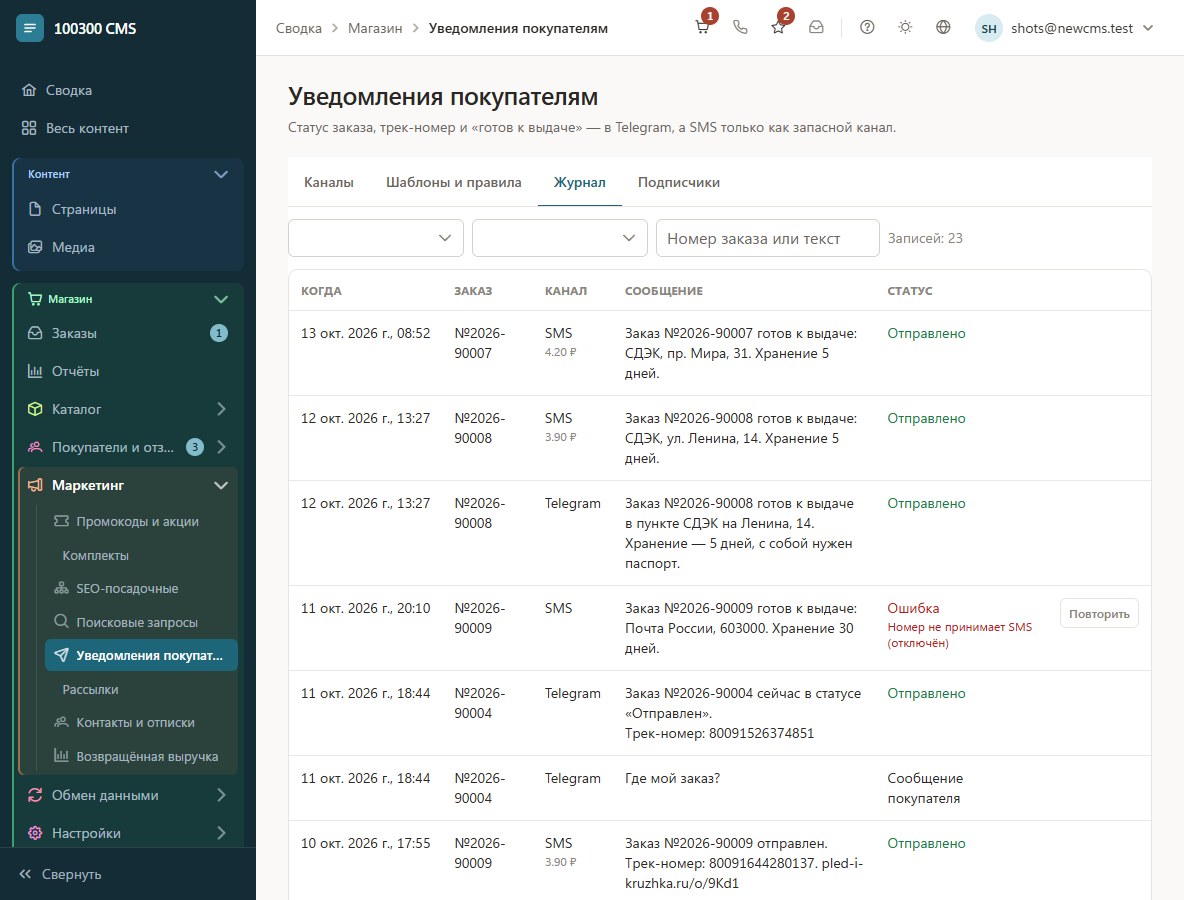Click the Отчёты bar chart icon
Screen dimensions: 1184x900
pyautogui.click(x=35, y=371)
